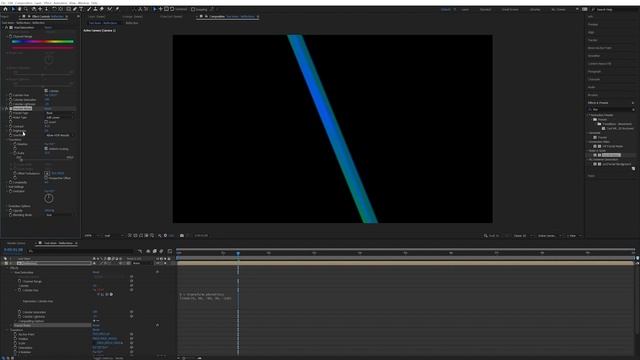Select the Pan Behind anchor point tool

click(61, 9)
